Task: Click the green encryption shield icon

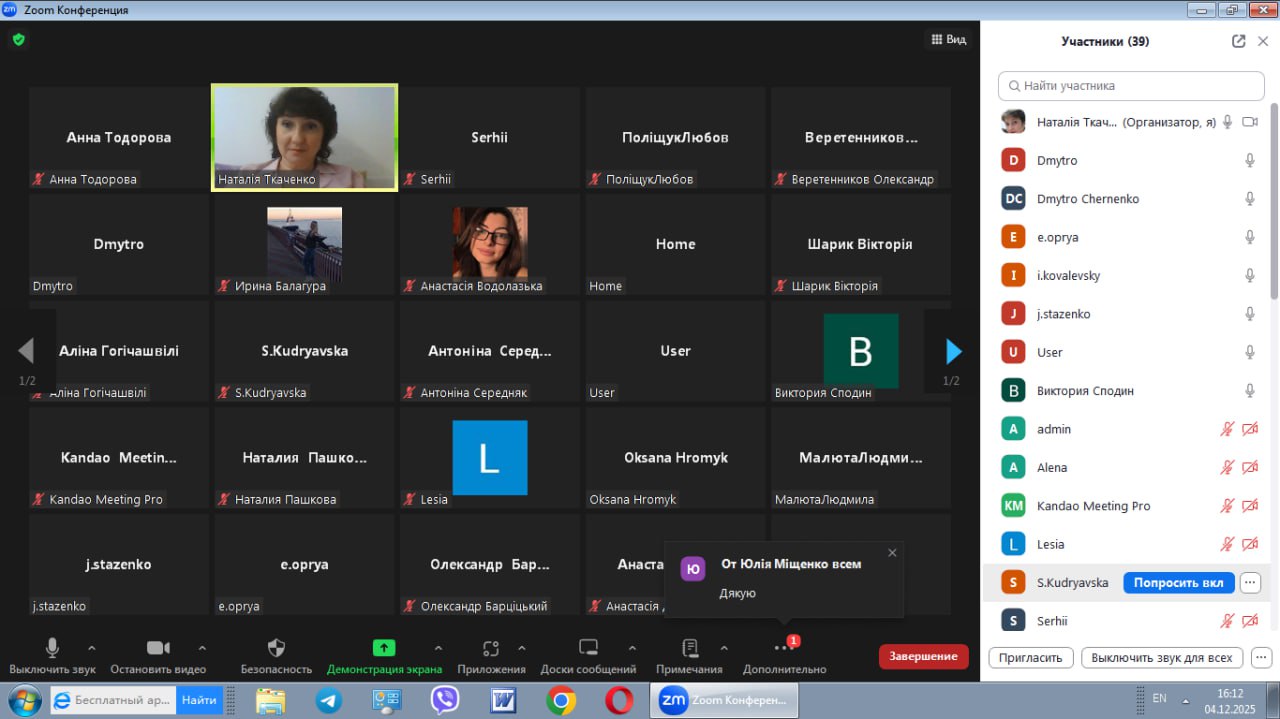Action: pos(18,40)
